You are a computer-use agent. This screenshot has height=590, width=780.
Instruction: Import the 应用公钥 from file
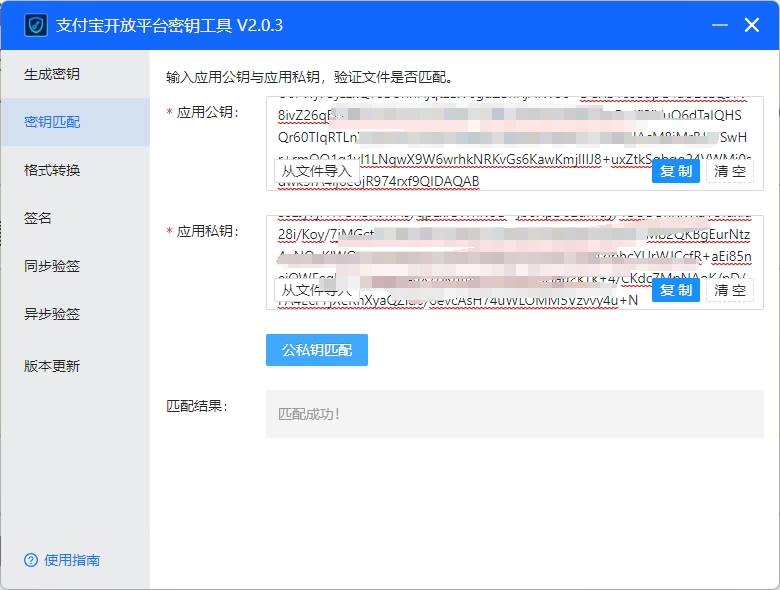316,171
